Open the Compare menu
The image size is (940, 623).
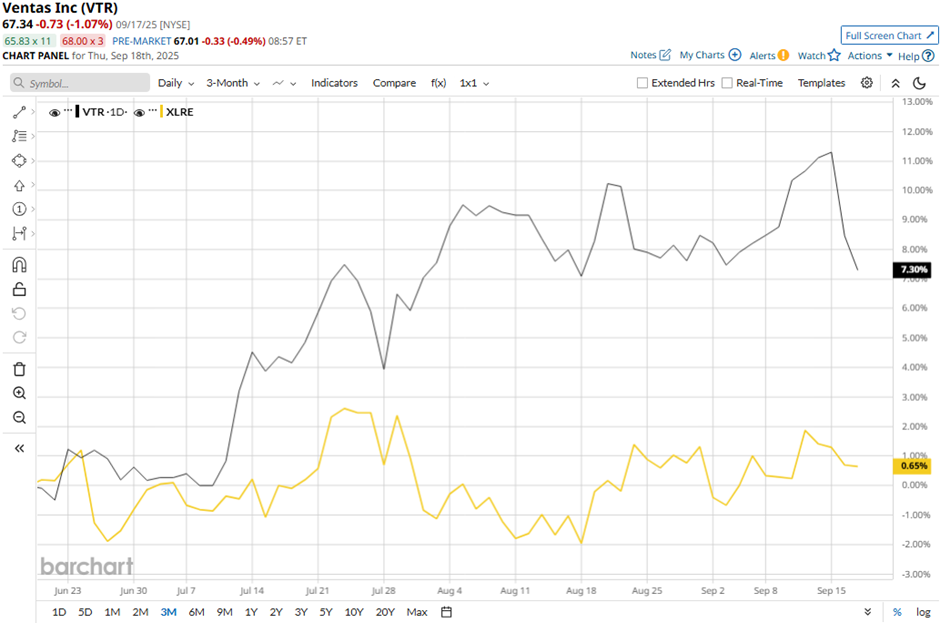point(394,83)
